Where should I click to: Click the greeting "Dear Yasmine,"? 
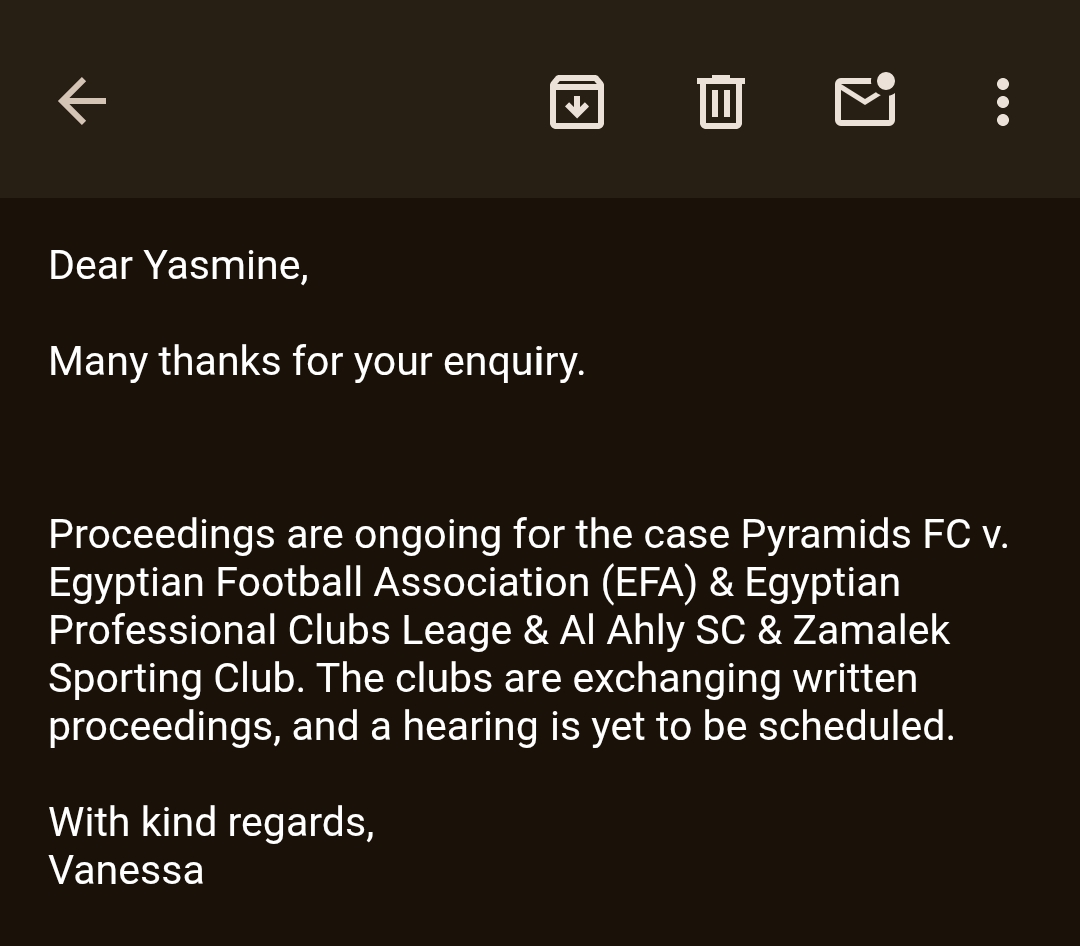coord(178,265)
